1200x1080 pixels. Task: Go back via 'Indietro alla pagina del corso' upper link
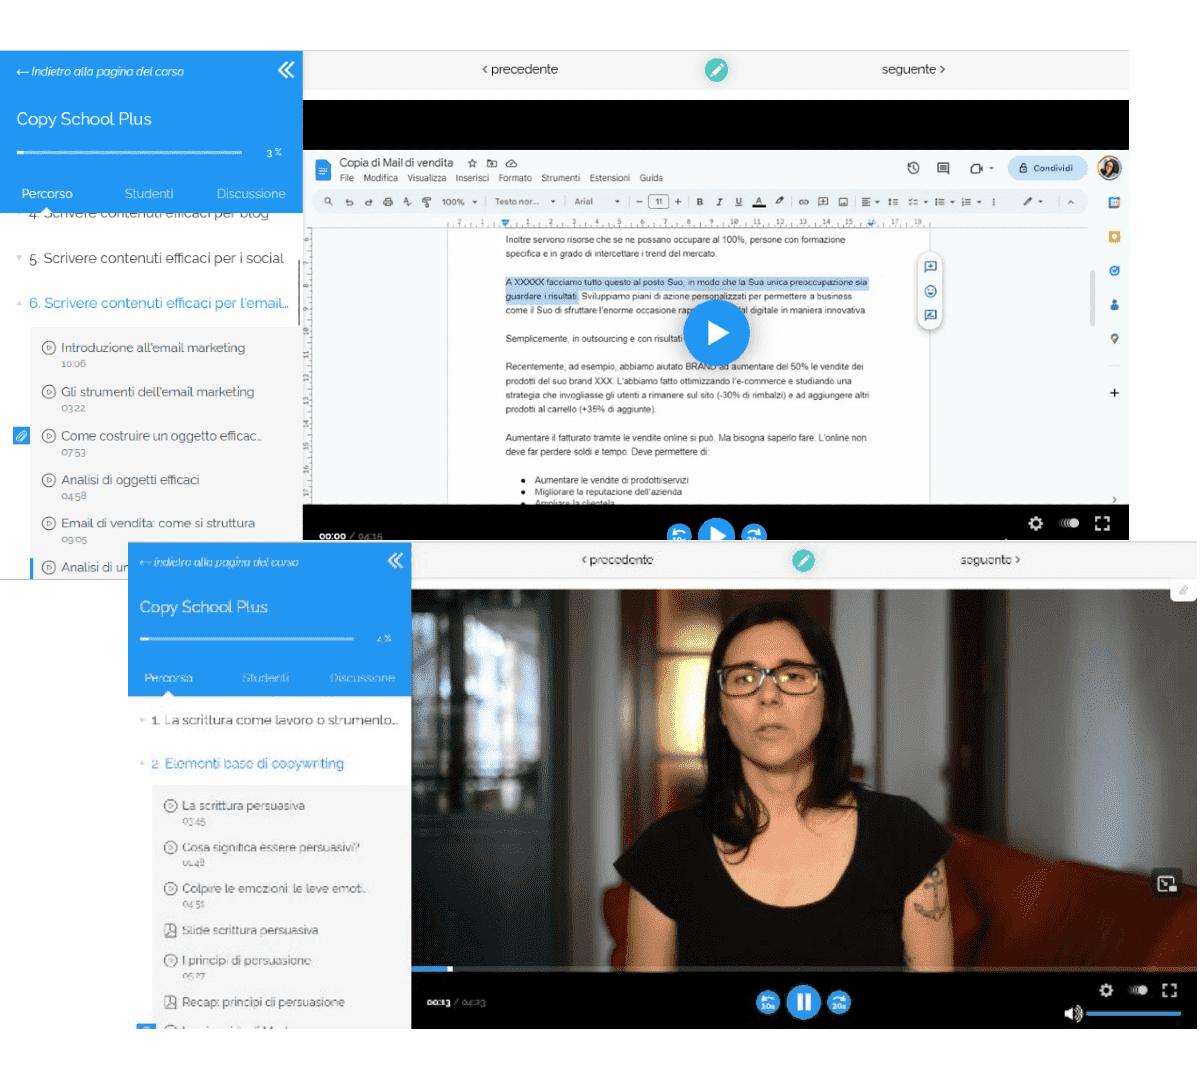pyautogui.click(x=100, y=71)
